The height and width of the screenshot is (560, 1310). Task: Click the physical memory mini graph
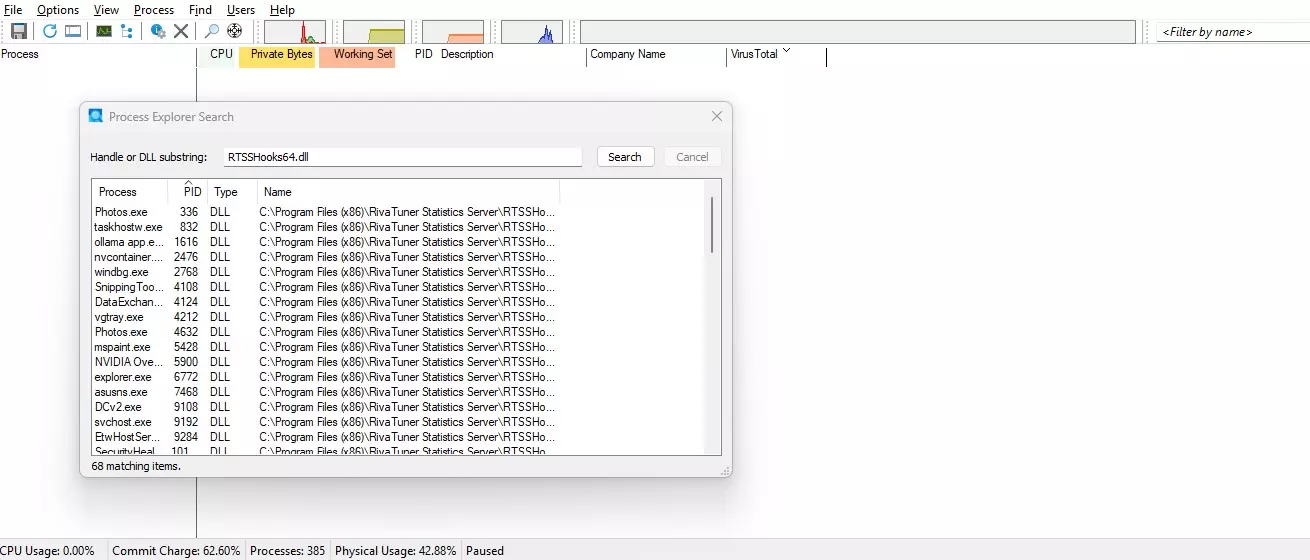(x=453, y=32)
